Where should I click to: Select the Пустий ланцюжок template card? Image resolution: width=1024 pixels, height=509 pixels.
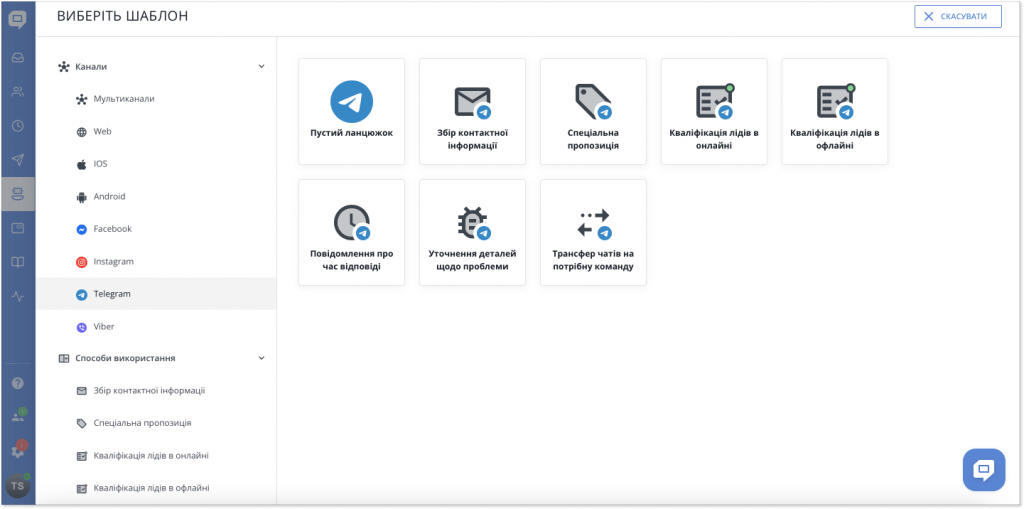[351, 112]
